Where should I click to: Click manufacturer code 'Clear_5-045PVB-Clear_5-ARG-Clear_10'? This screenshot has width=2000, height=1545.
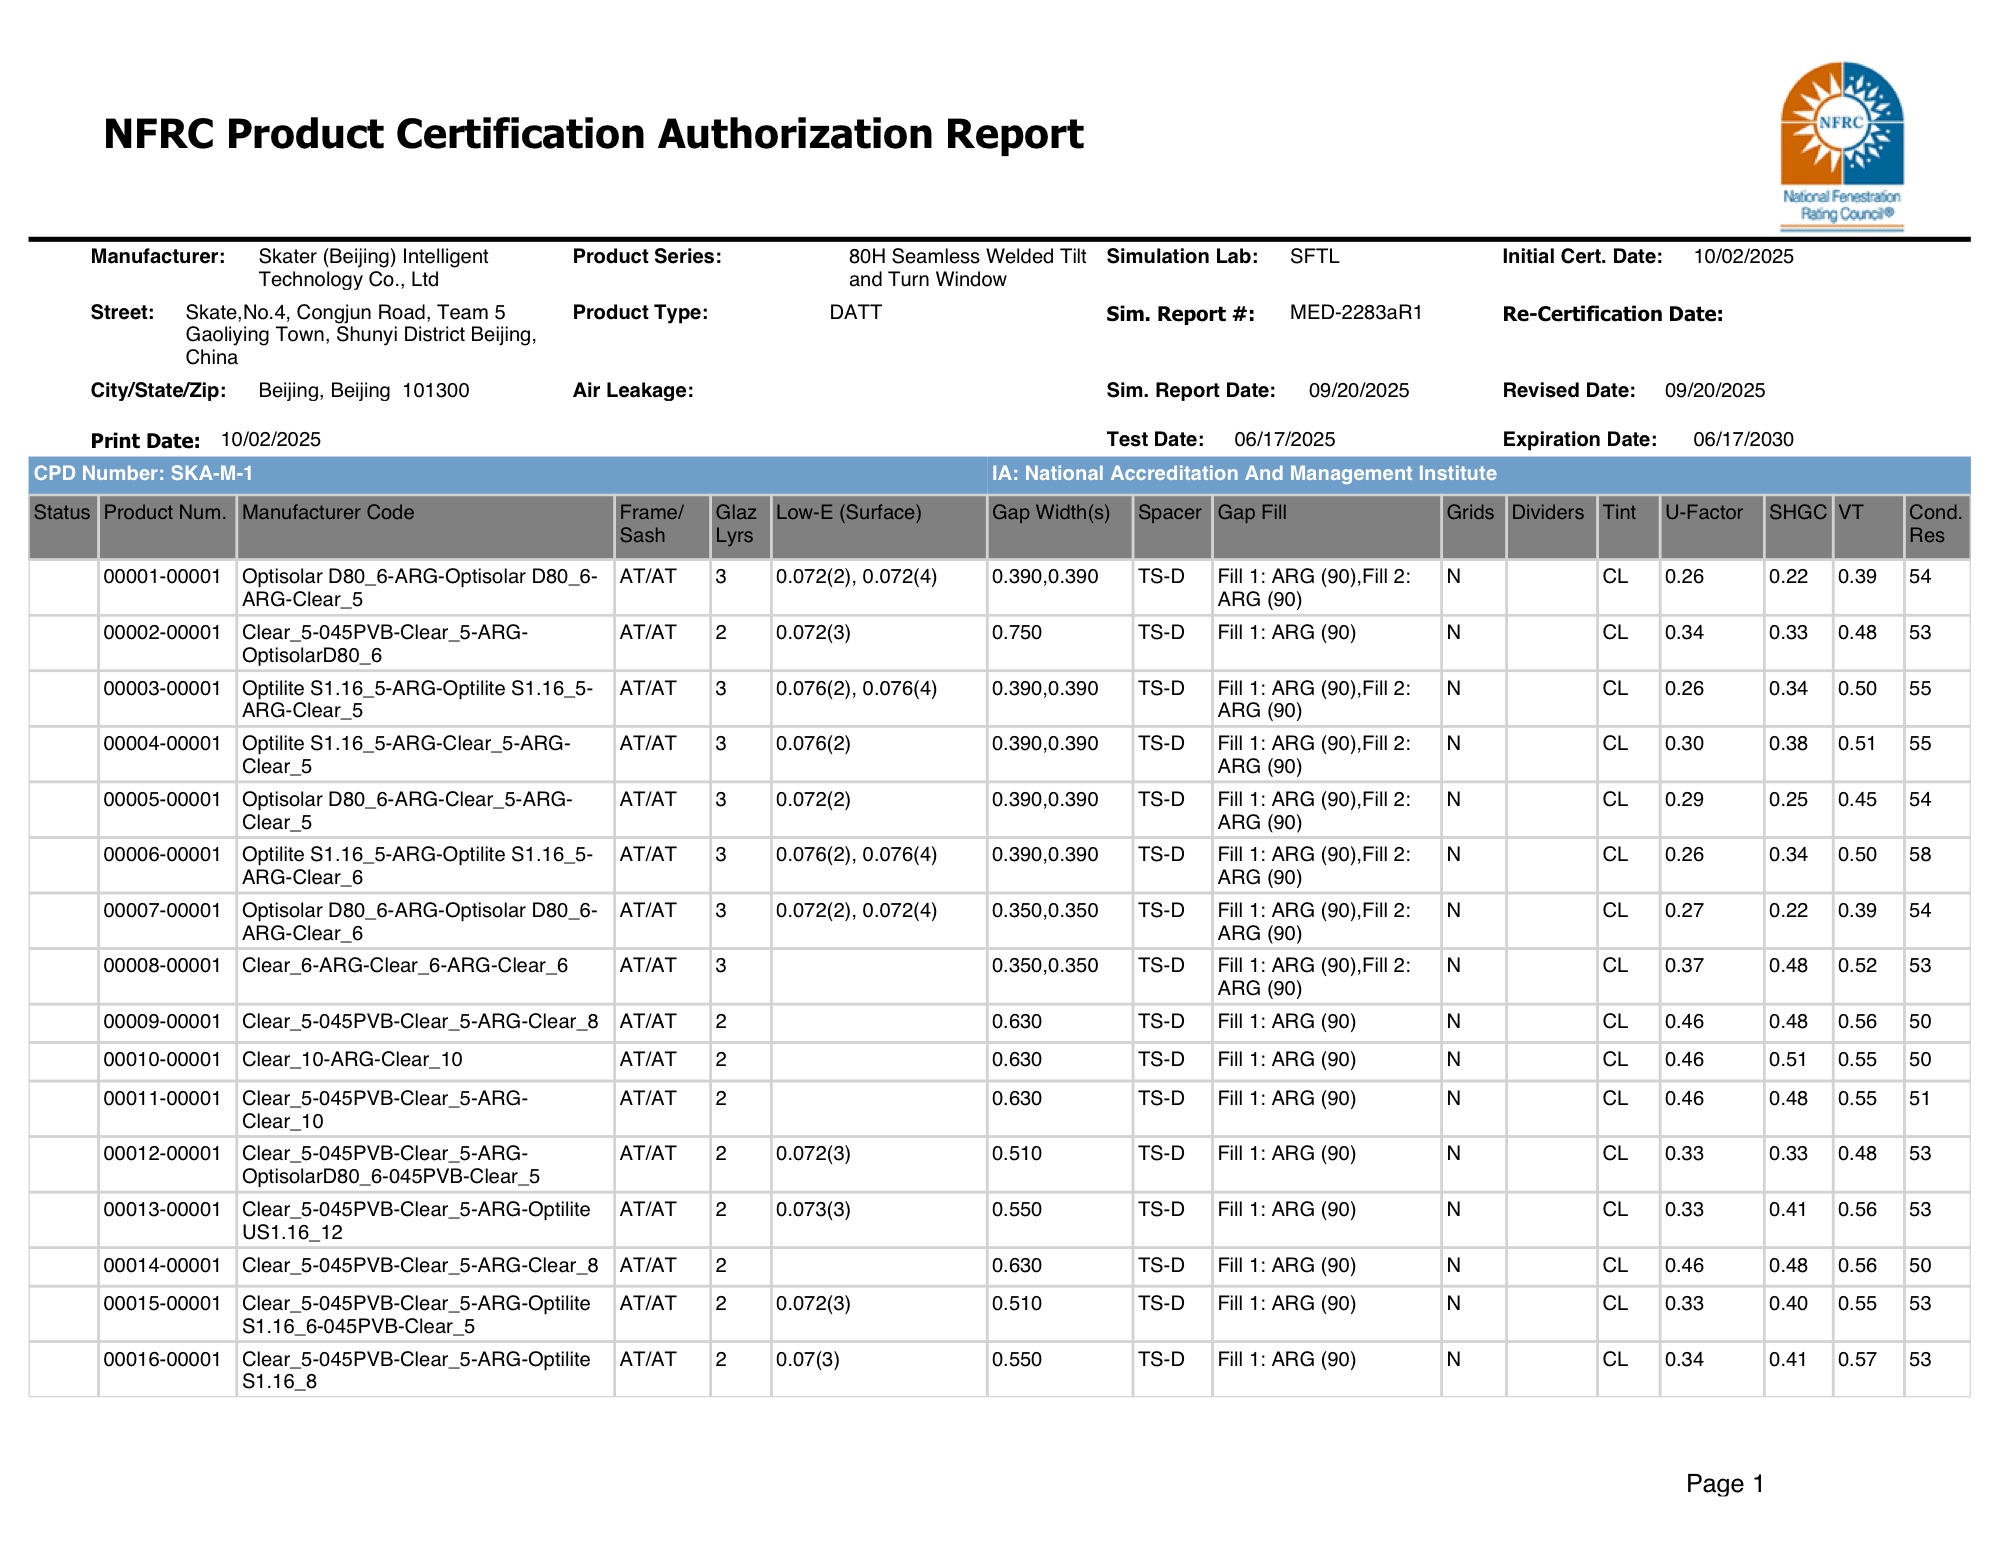click(x=385, y=1110)
